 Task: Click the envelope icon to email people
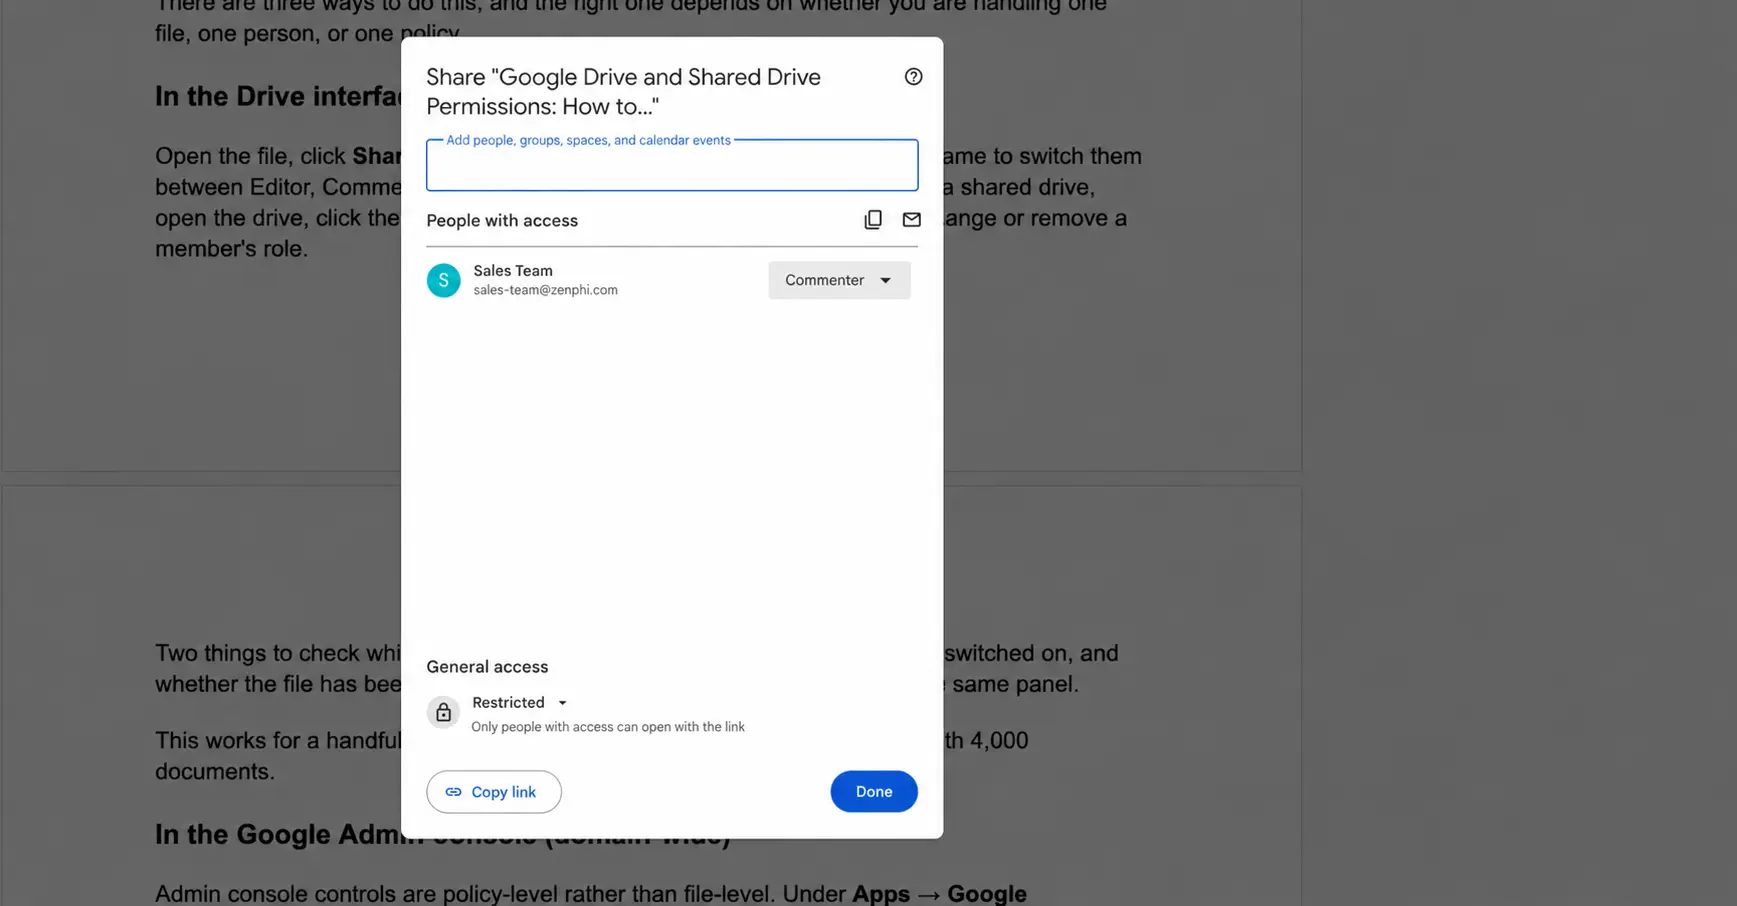pyautogui.click(x=911, y=219)
